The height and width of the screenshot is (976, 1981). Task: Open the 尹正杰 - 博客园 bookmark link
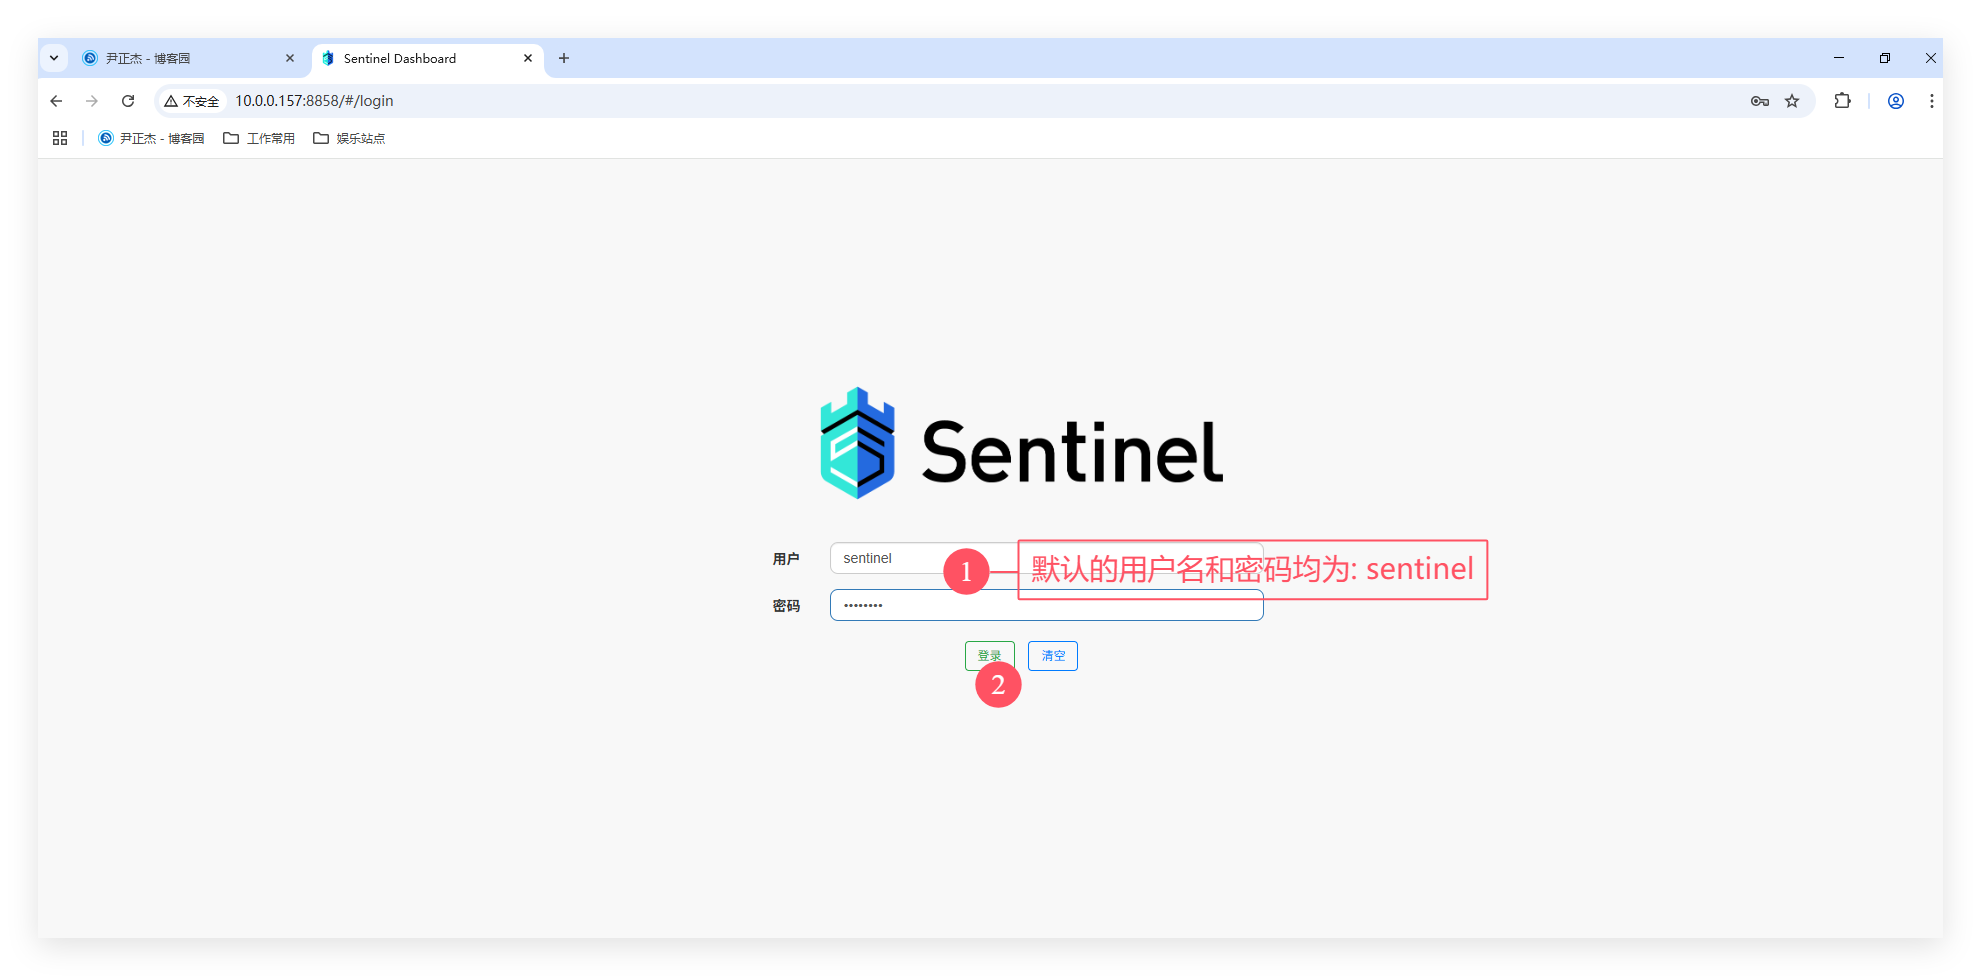click(x=151, y=138)
